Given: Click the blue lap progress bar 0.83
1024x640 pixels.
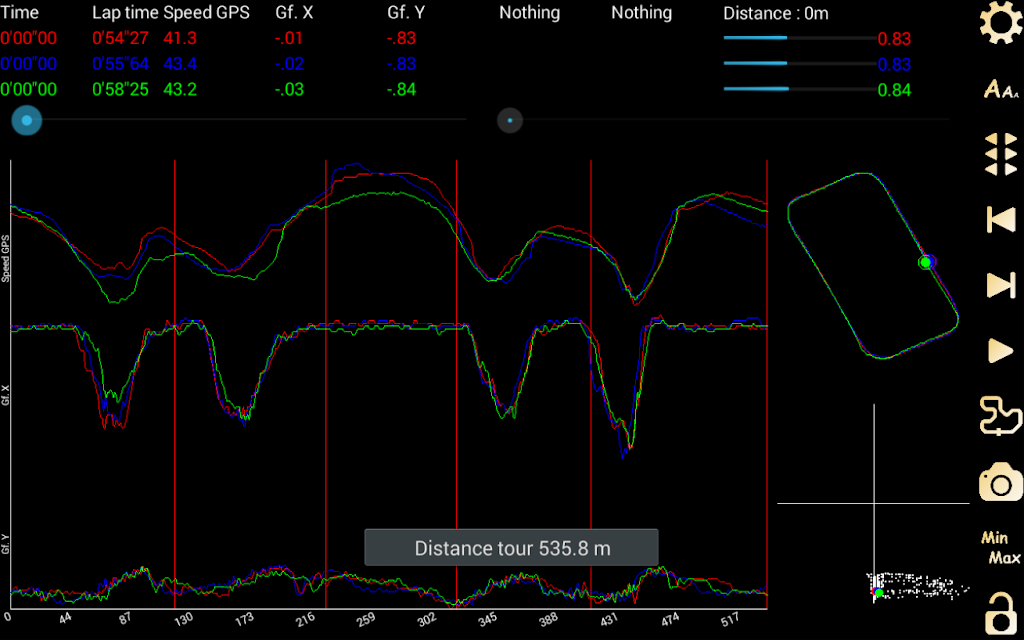Looking at the screenshot, I should click(x=800, y=63).
